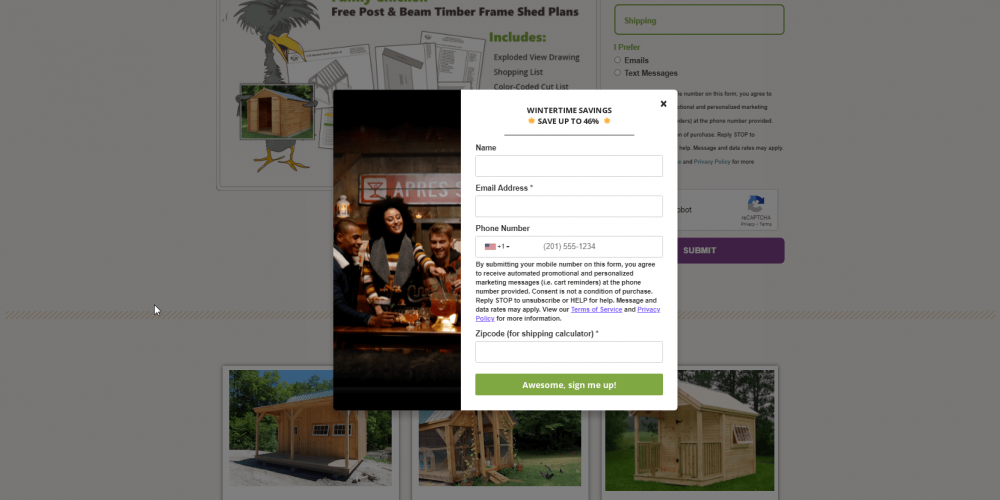Open the US flag country code selector
1000x500 pixels.
497,247
